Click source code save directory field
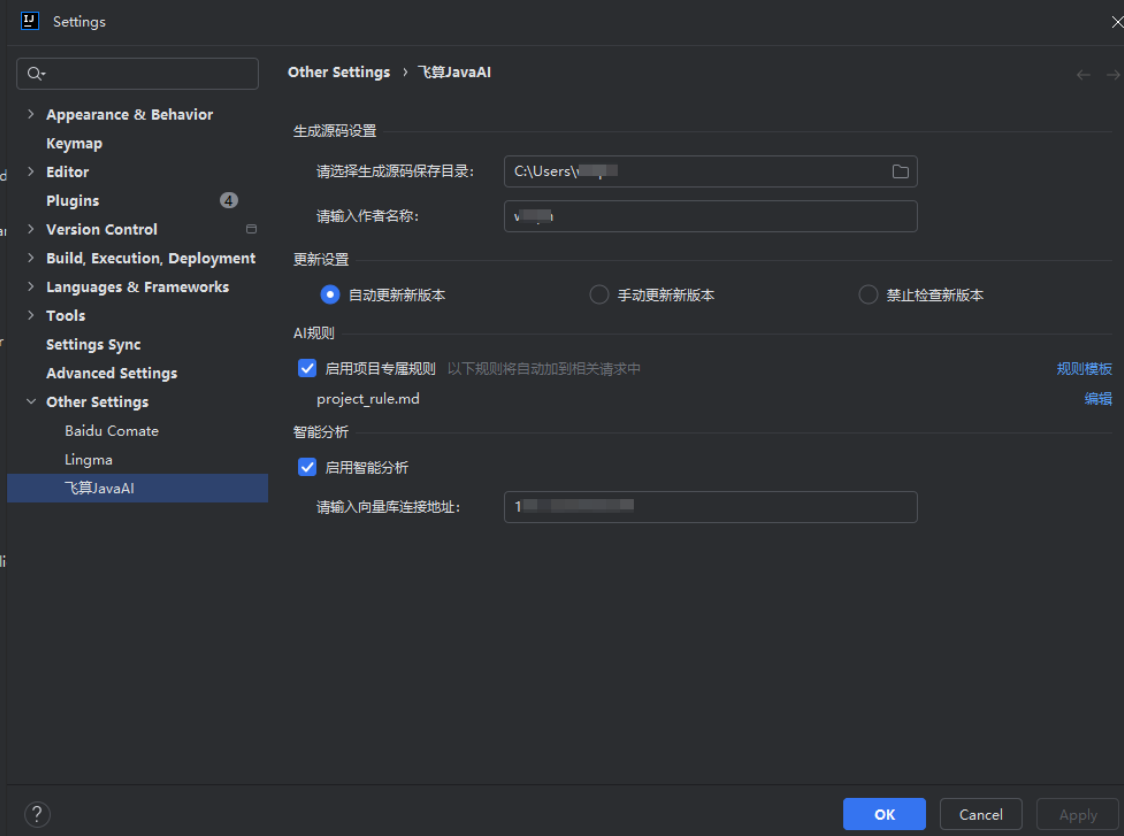 pos(710,171)
